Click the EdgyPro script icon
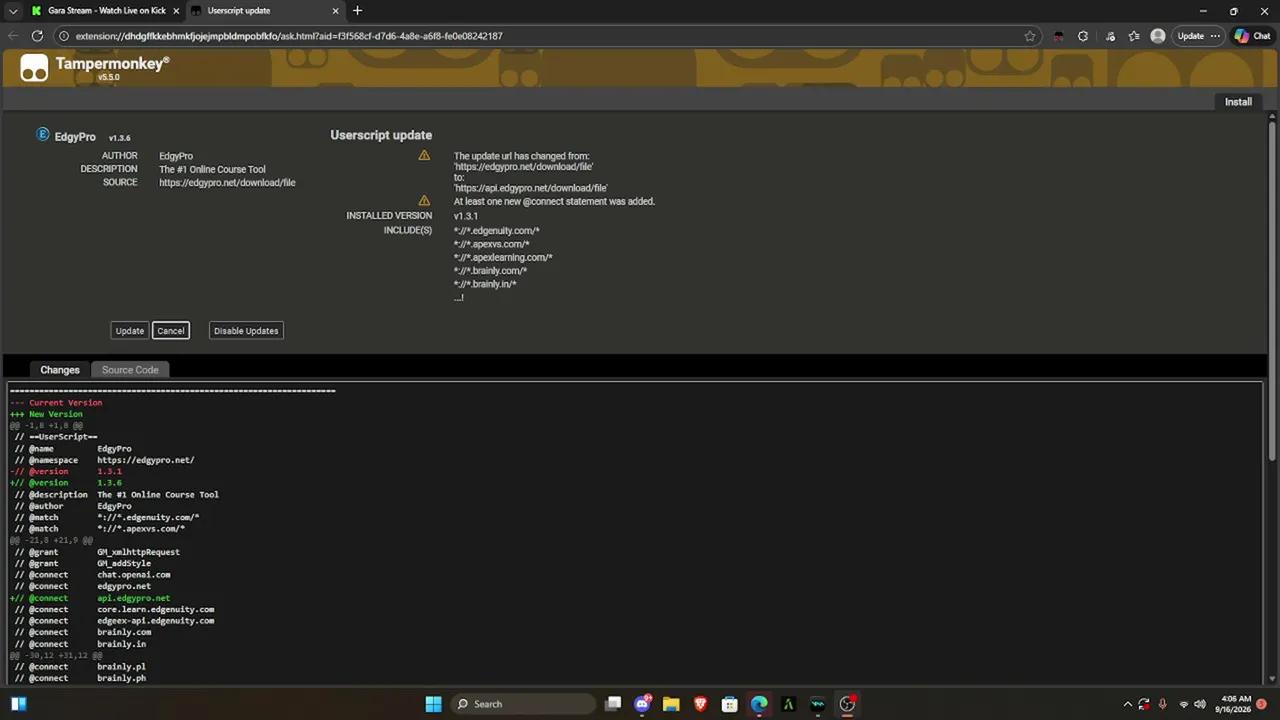This screenshot has width=1280, height=720. coord(43,135)
